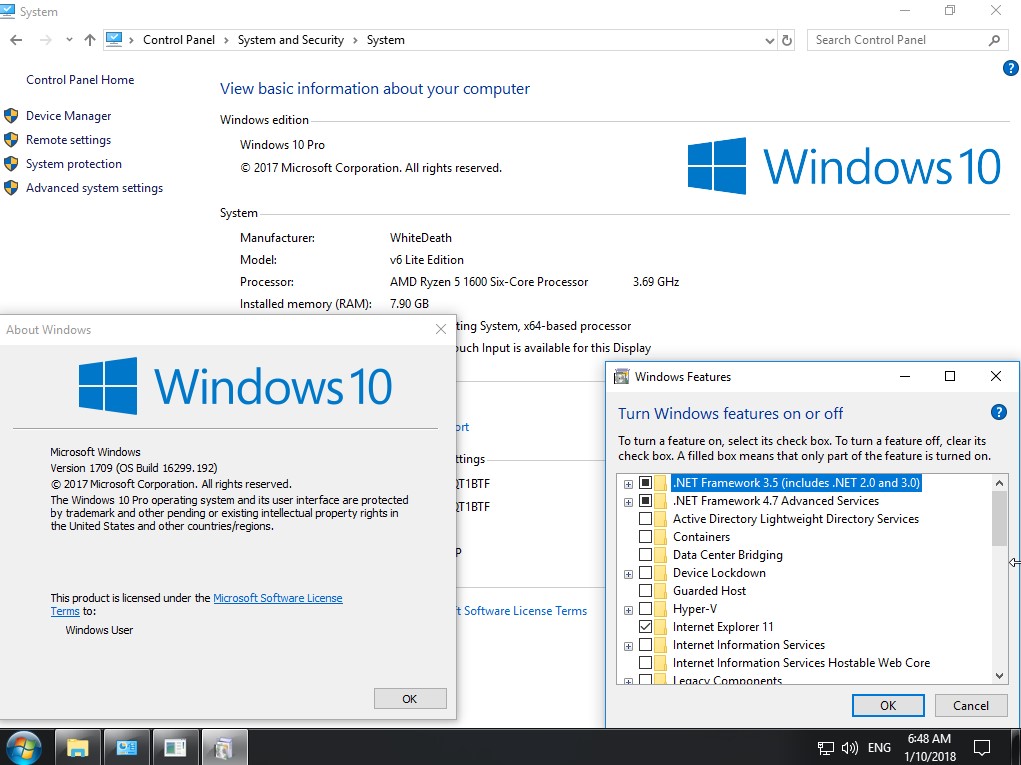Check the Data Center Bridging feature
This screenshot has height=765, width=1021.
pos(645,554)
